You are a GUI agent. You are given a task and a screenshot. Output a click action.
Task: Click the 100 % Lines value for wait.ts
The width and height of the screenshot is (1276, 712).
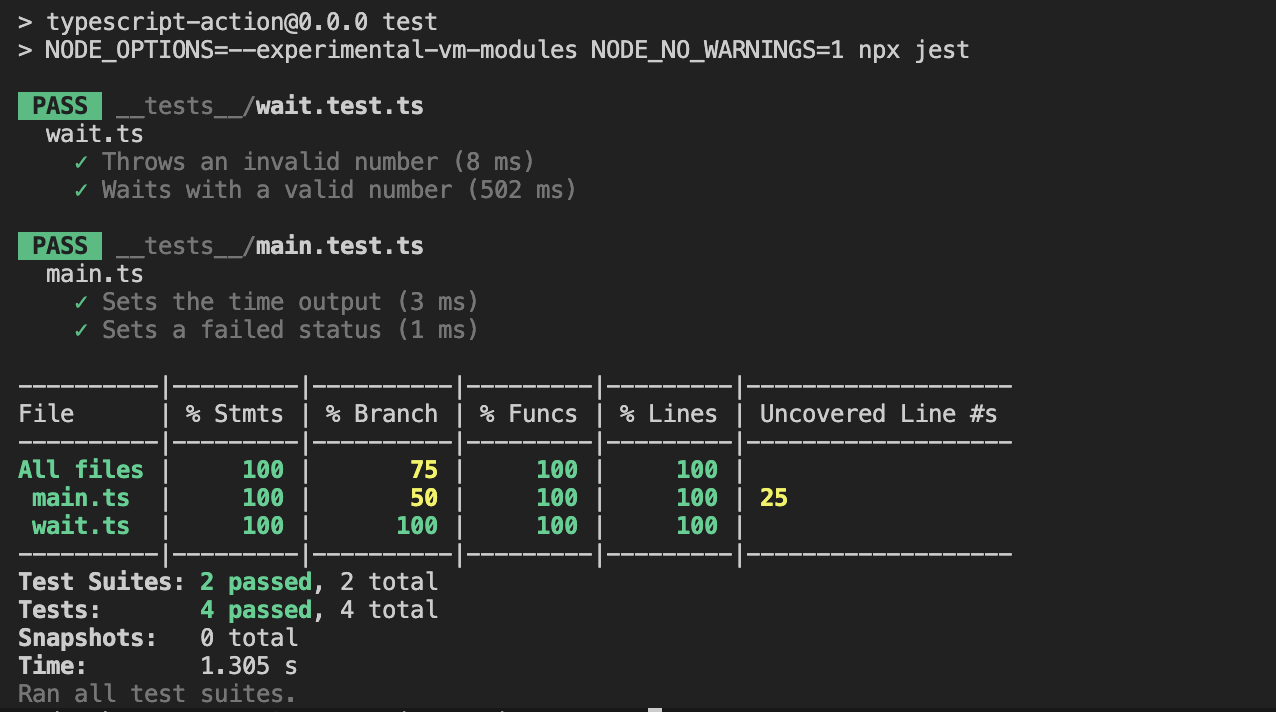(697, 526)
